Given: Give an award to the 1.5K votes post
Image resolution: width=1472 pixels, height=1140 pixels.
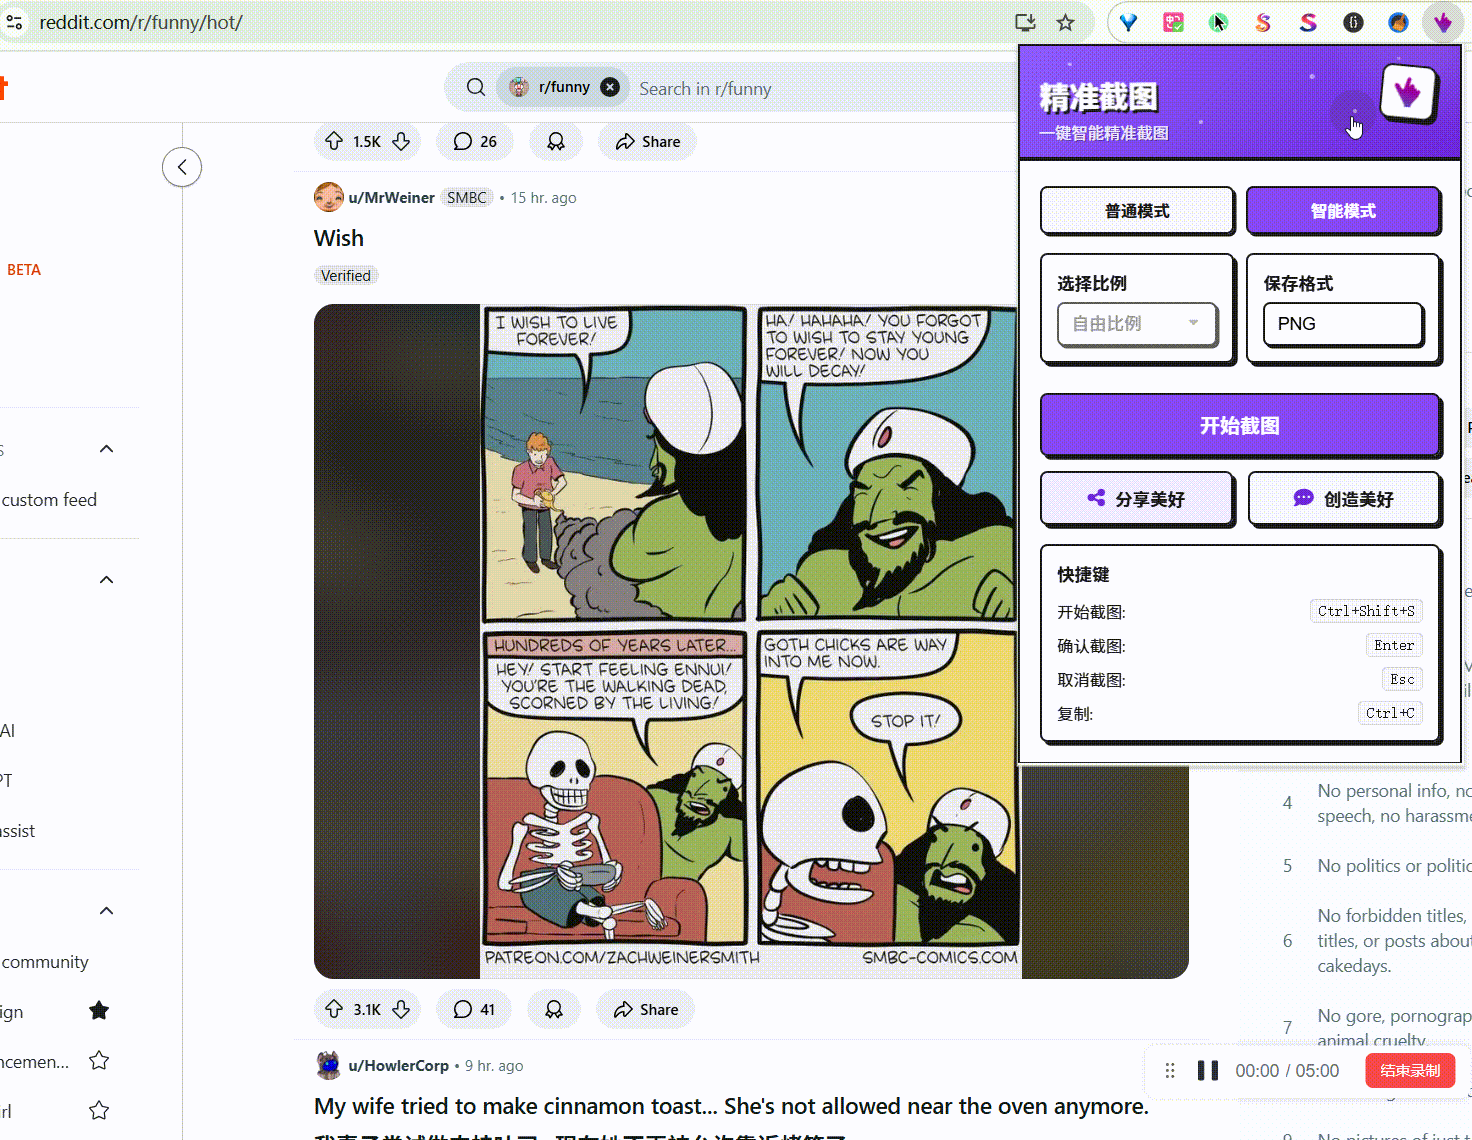Looking at the screenshot, I should [556, 141].
